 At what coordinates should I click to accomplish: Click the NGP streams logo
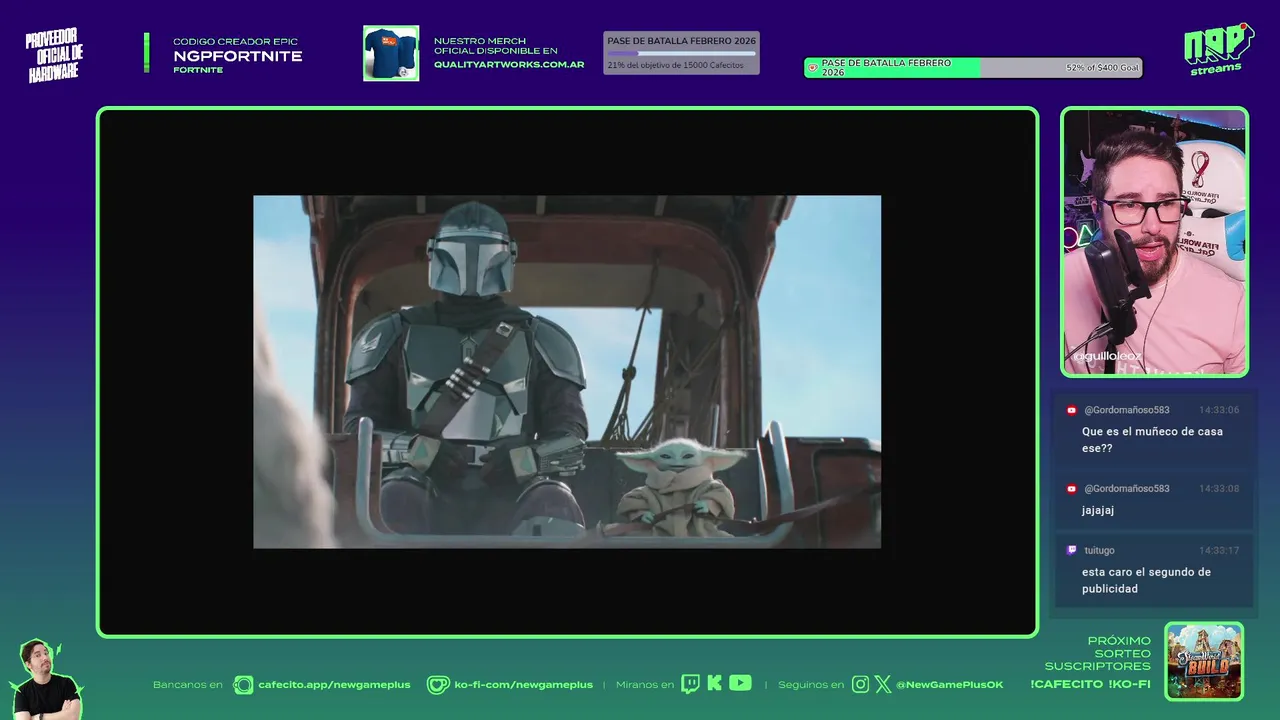[x=1218, y=49]
